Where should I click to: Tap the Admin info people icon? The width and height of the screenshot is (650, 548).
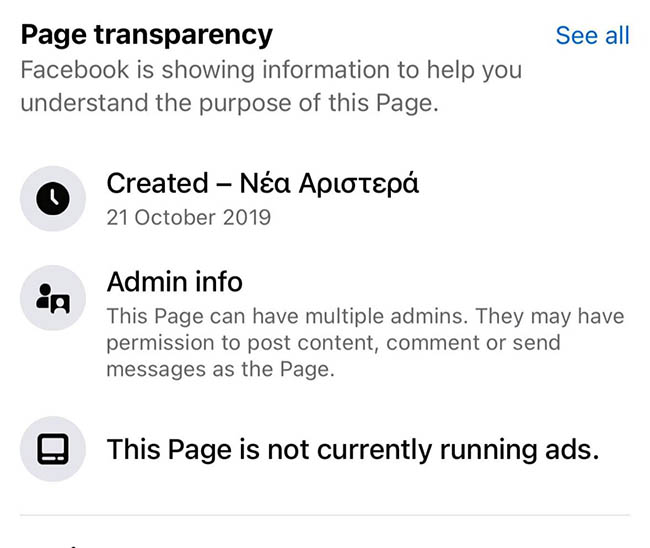53,298
